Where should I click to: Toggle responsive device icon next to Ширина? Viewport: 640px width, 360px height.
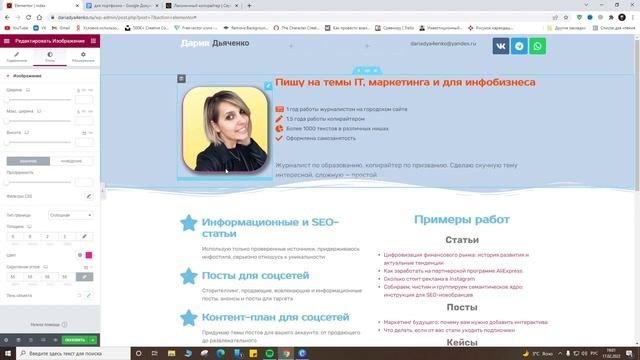[x=28, y=90]
